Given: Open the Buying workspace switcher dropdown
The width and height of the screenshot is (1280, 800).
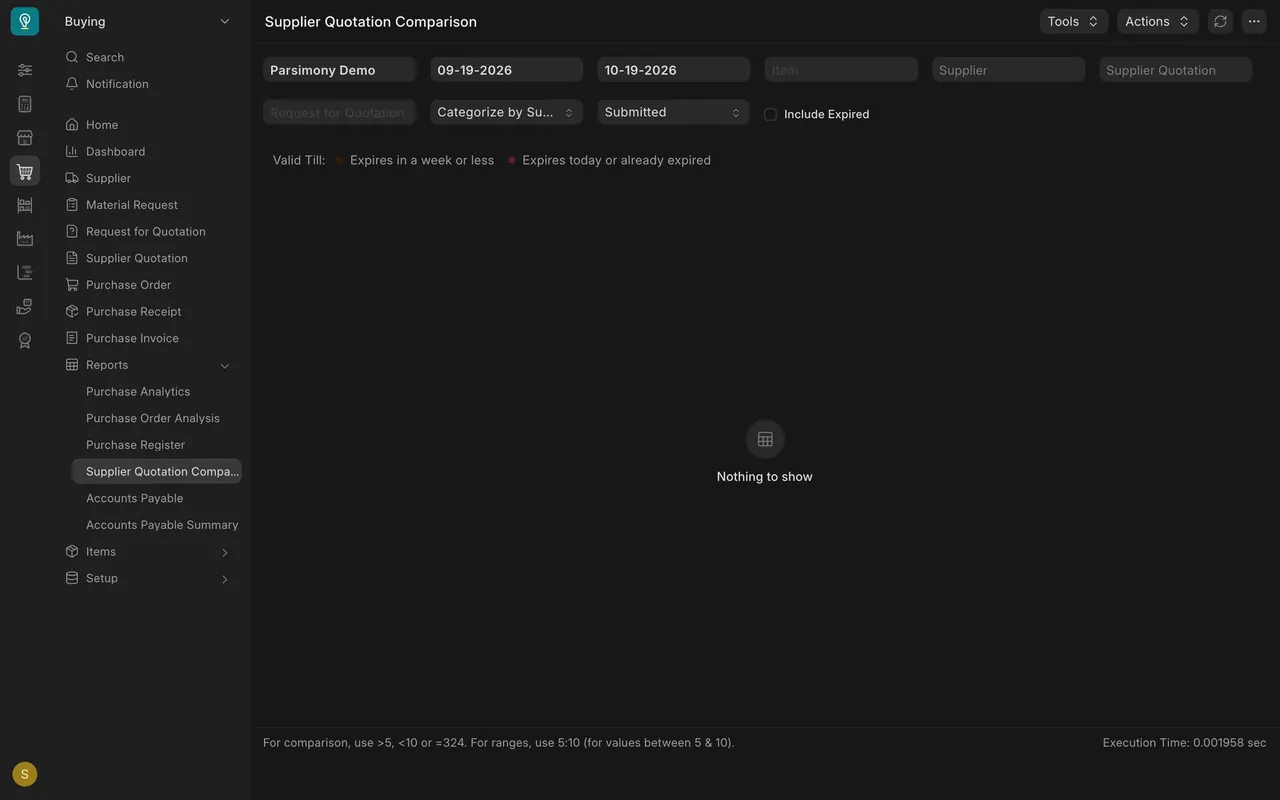Looking at the screenshot, I should [147, 21].
